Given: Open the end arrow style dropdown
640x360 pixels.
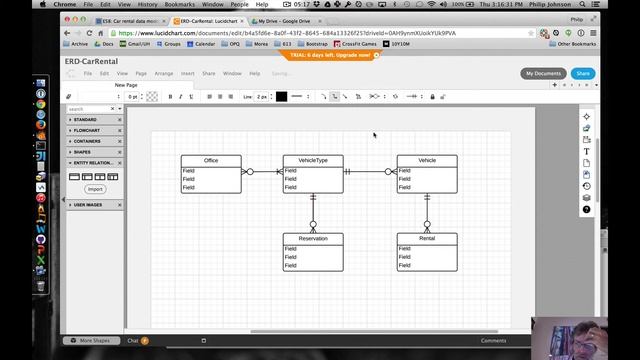Looking at the screenshot, I should point(414,97).
